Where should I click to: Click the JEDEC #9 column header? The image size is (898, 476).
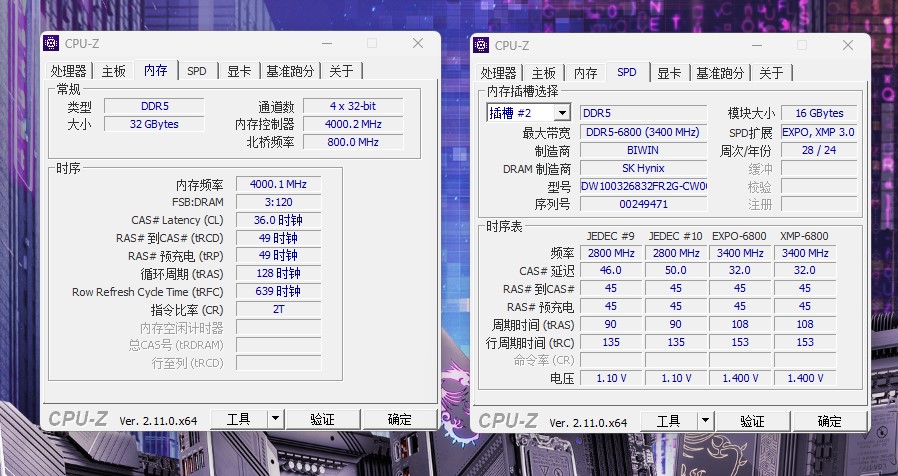pos(611,236)
